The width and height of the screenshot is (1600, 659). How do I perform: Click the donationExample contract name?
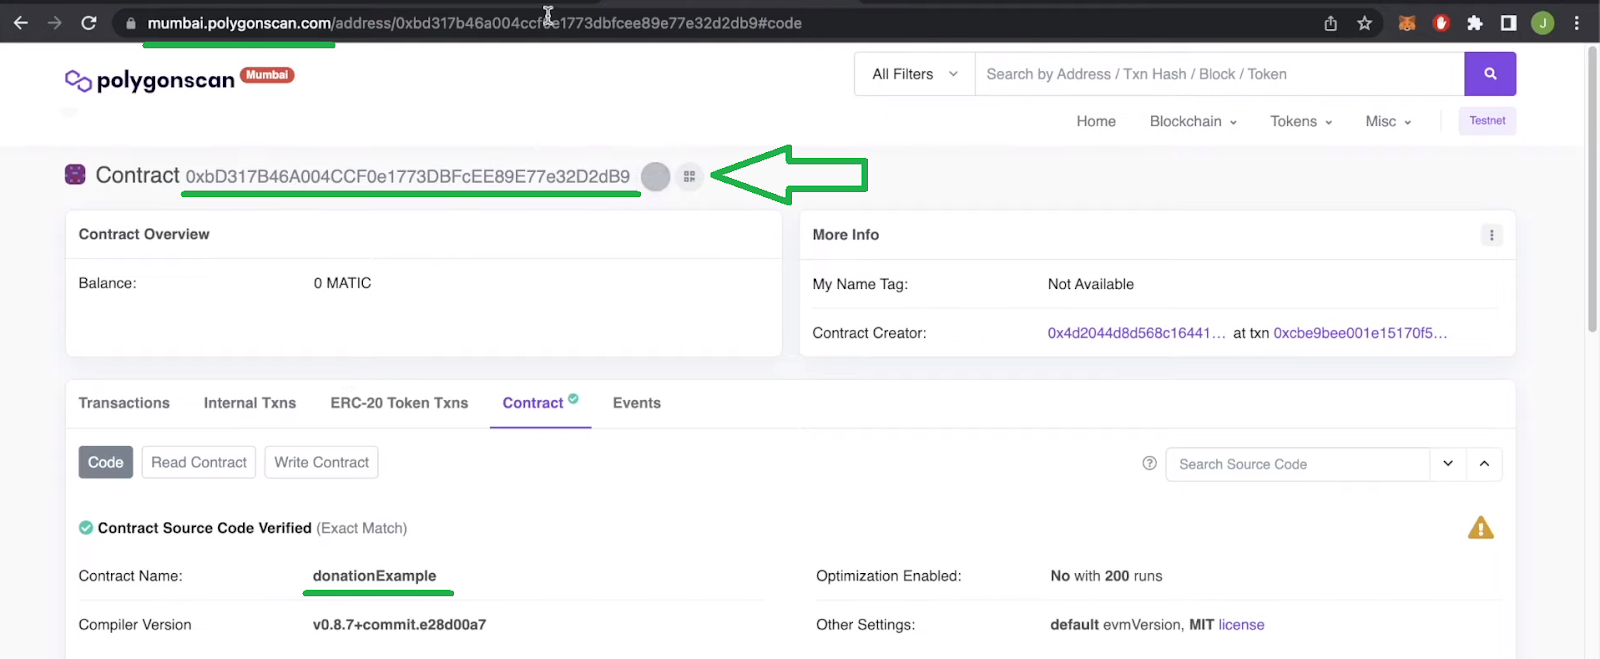click(x=374, y=576)
